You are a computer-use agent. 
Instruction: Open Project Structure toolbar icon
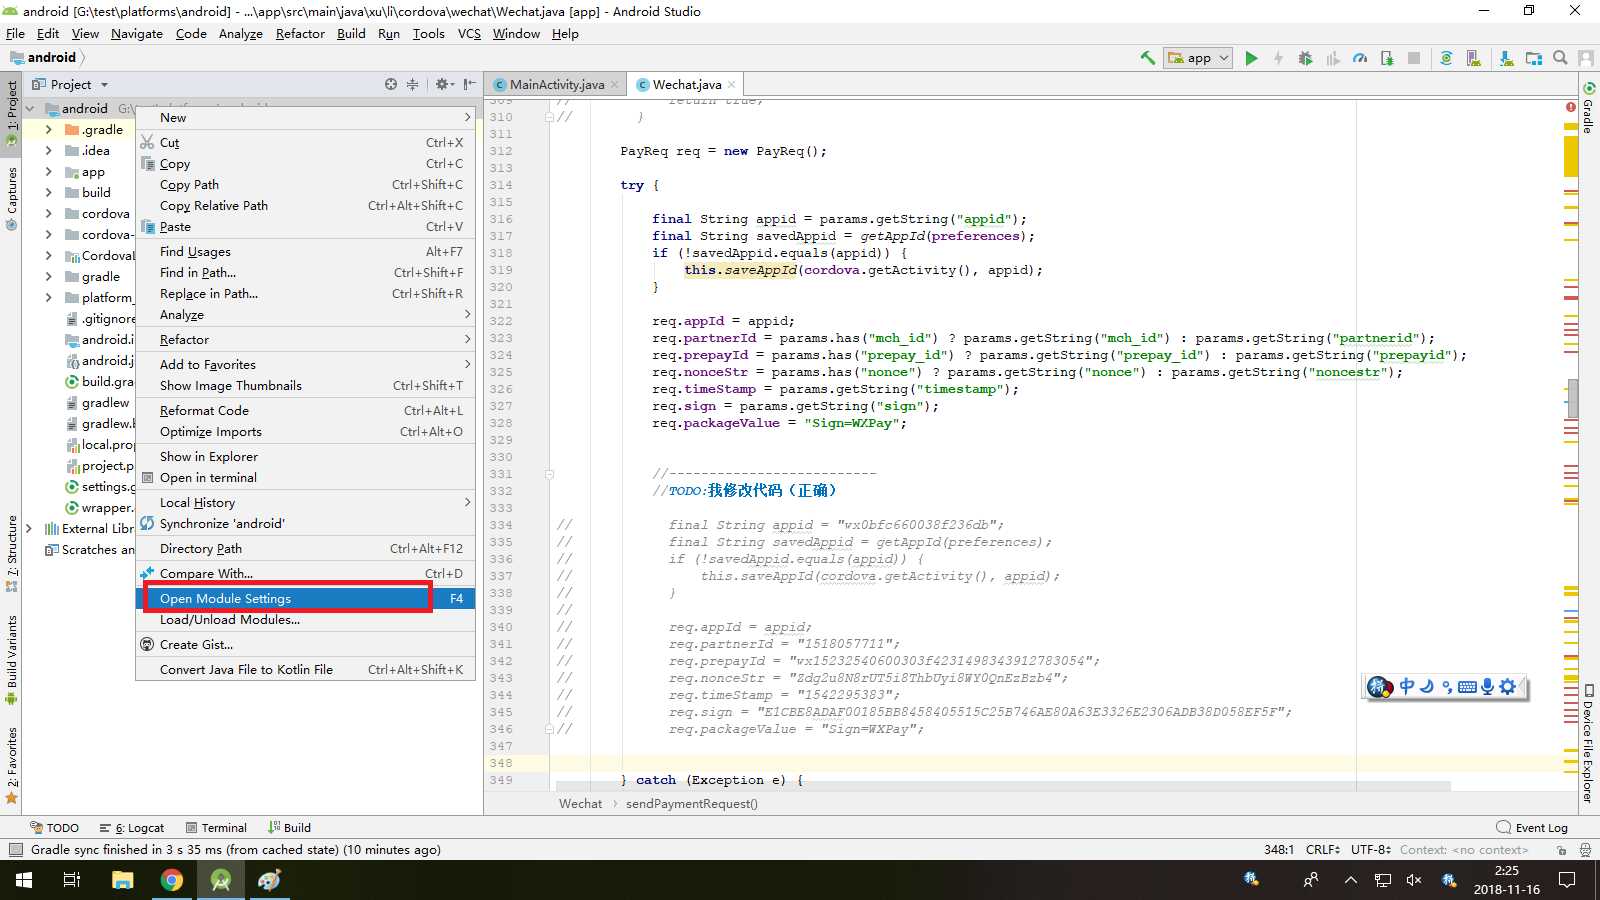pyautogui.click(x=1533, y=58)
